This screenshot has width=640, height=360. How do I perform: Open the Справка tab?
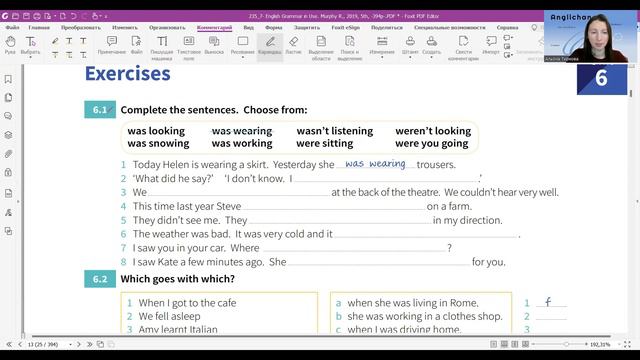(x=507, y=27)
